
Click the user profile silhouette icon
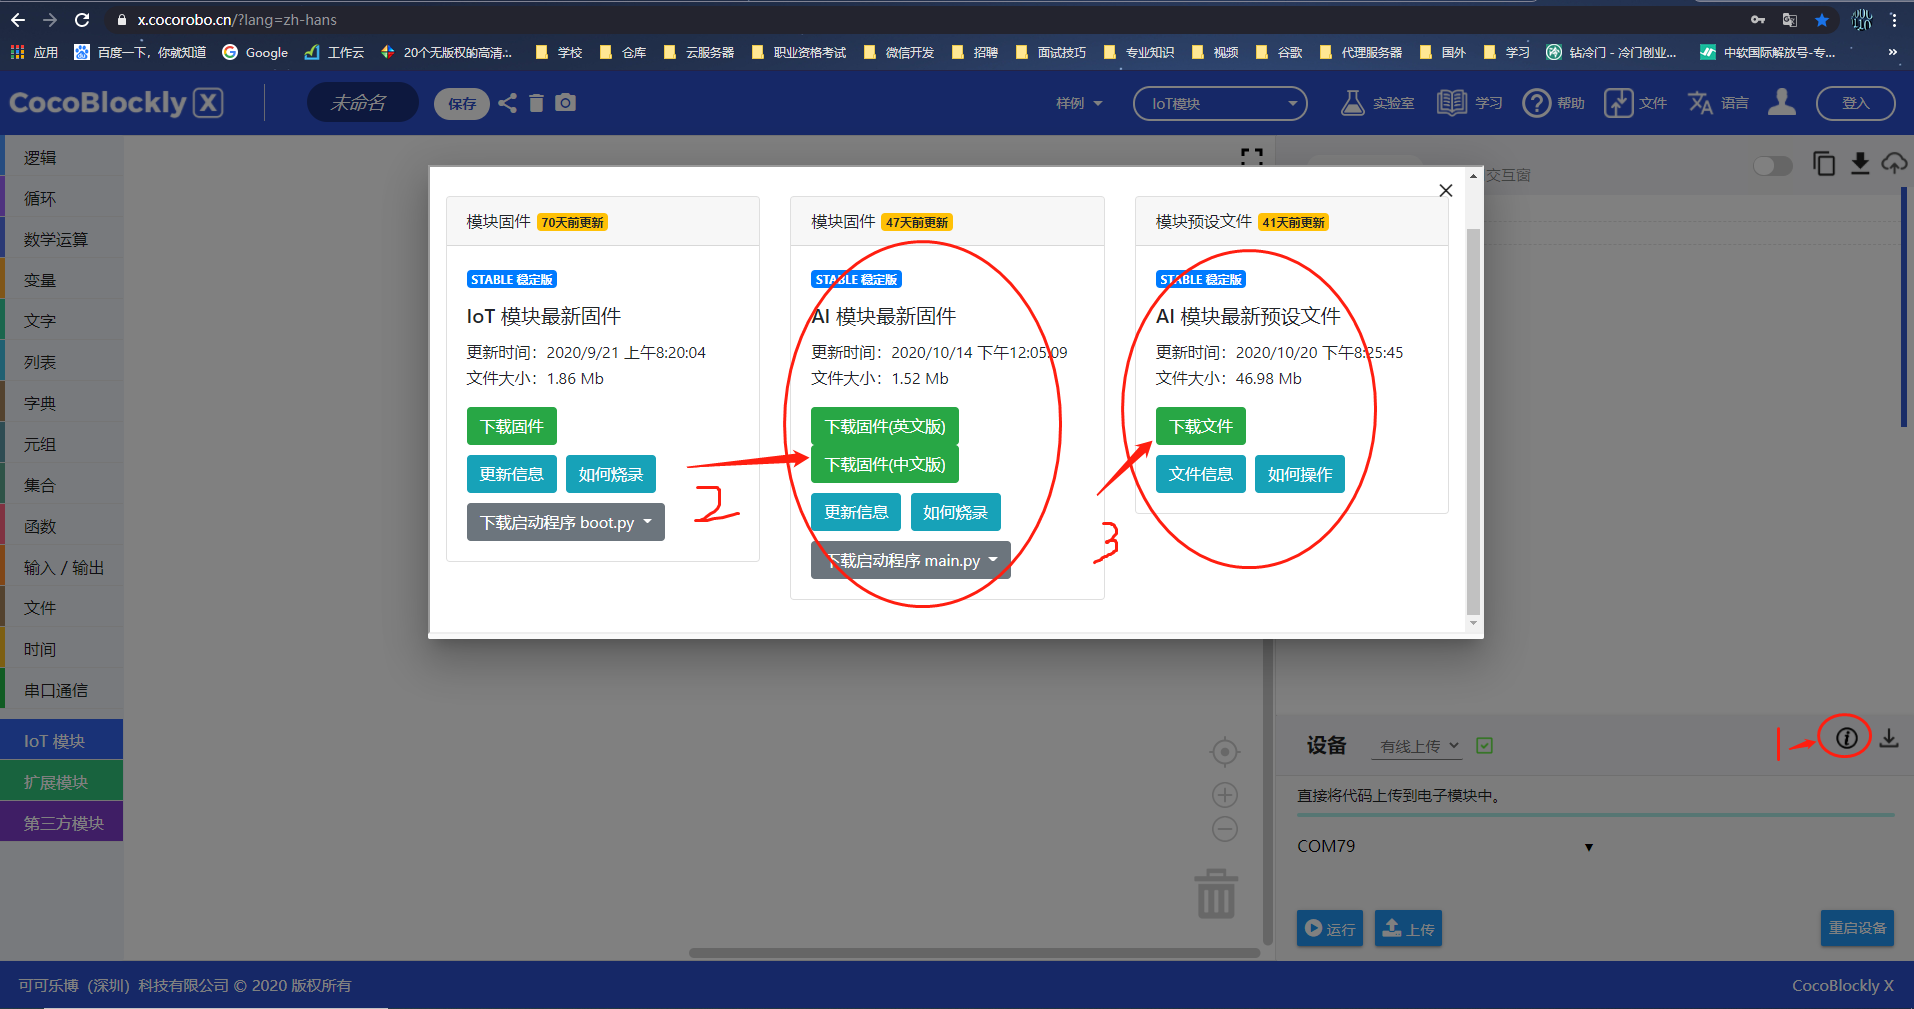(1782, 102)
